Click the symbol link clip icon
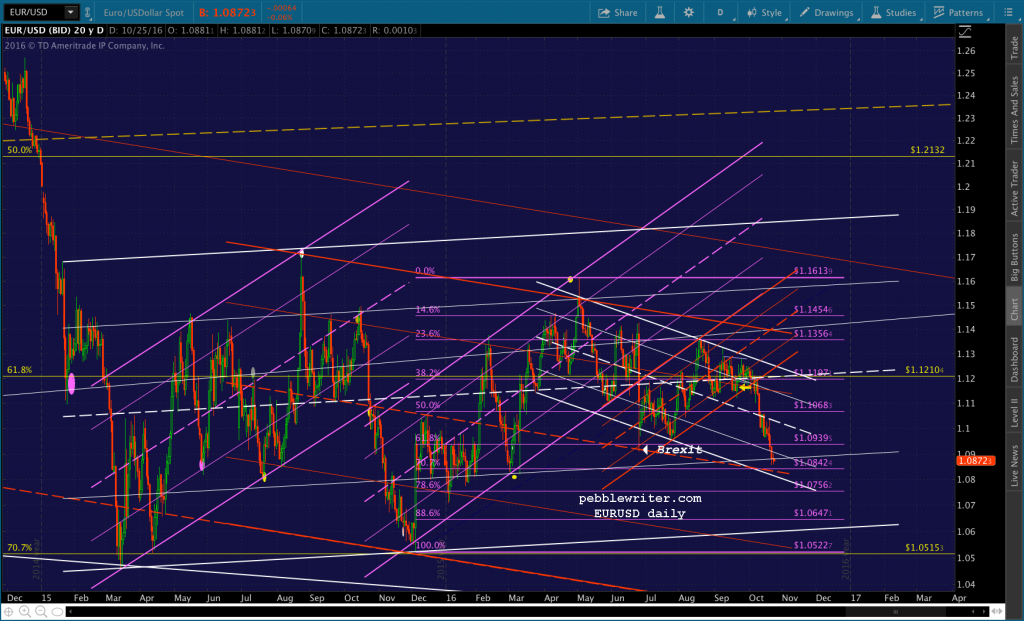Viewport: 1024px width, 621px height. tap(88, 12)
